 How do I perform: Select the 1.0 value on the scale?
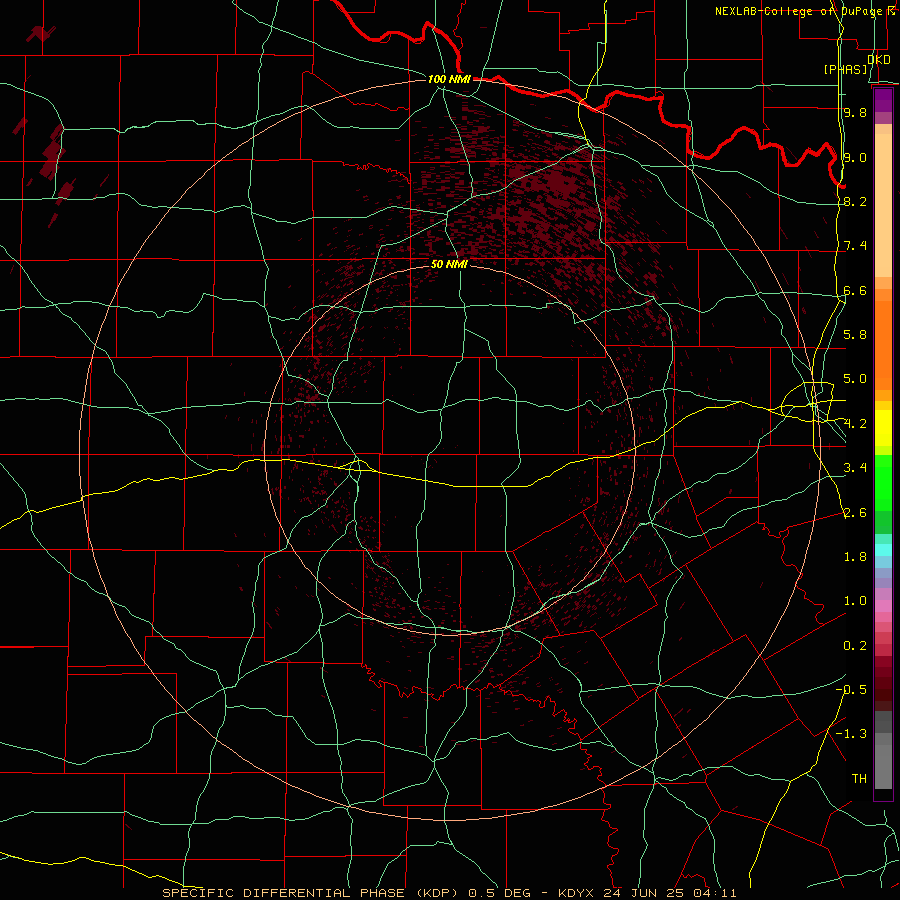tap(855, 601)
